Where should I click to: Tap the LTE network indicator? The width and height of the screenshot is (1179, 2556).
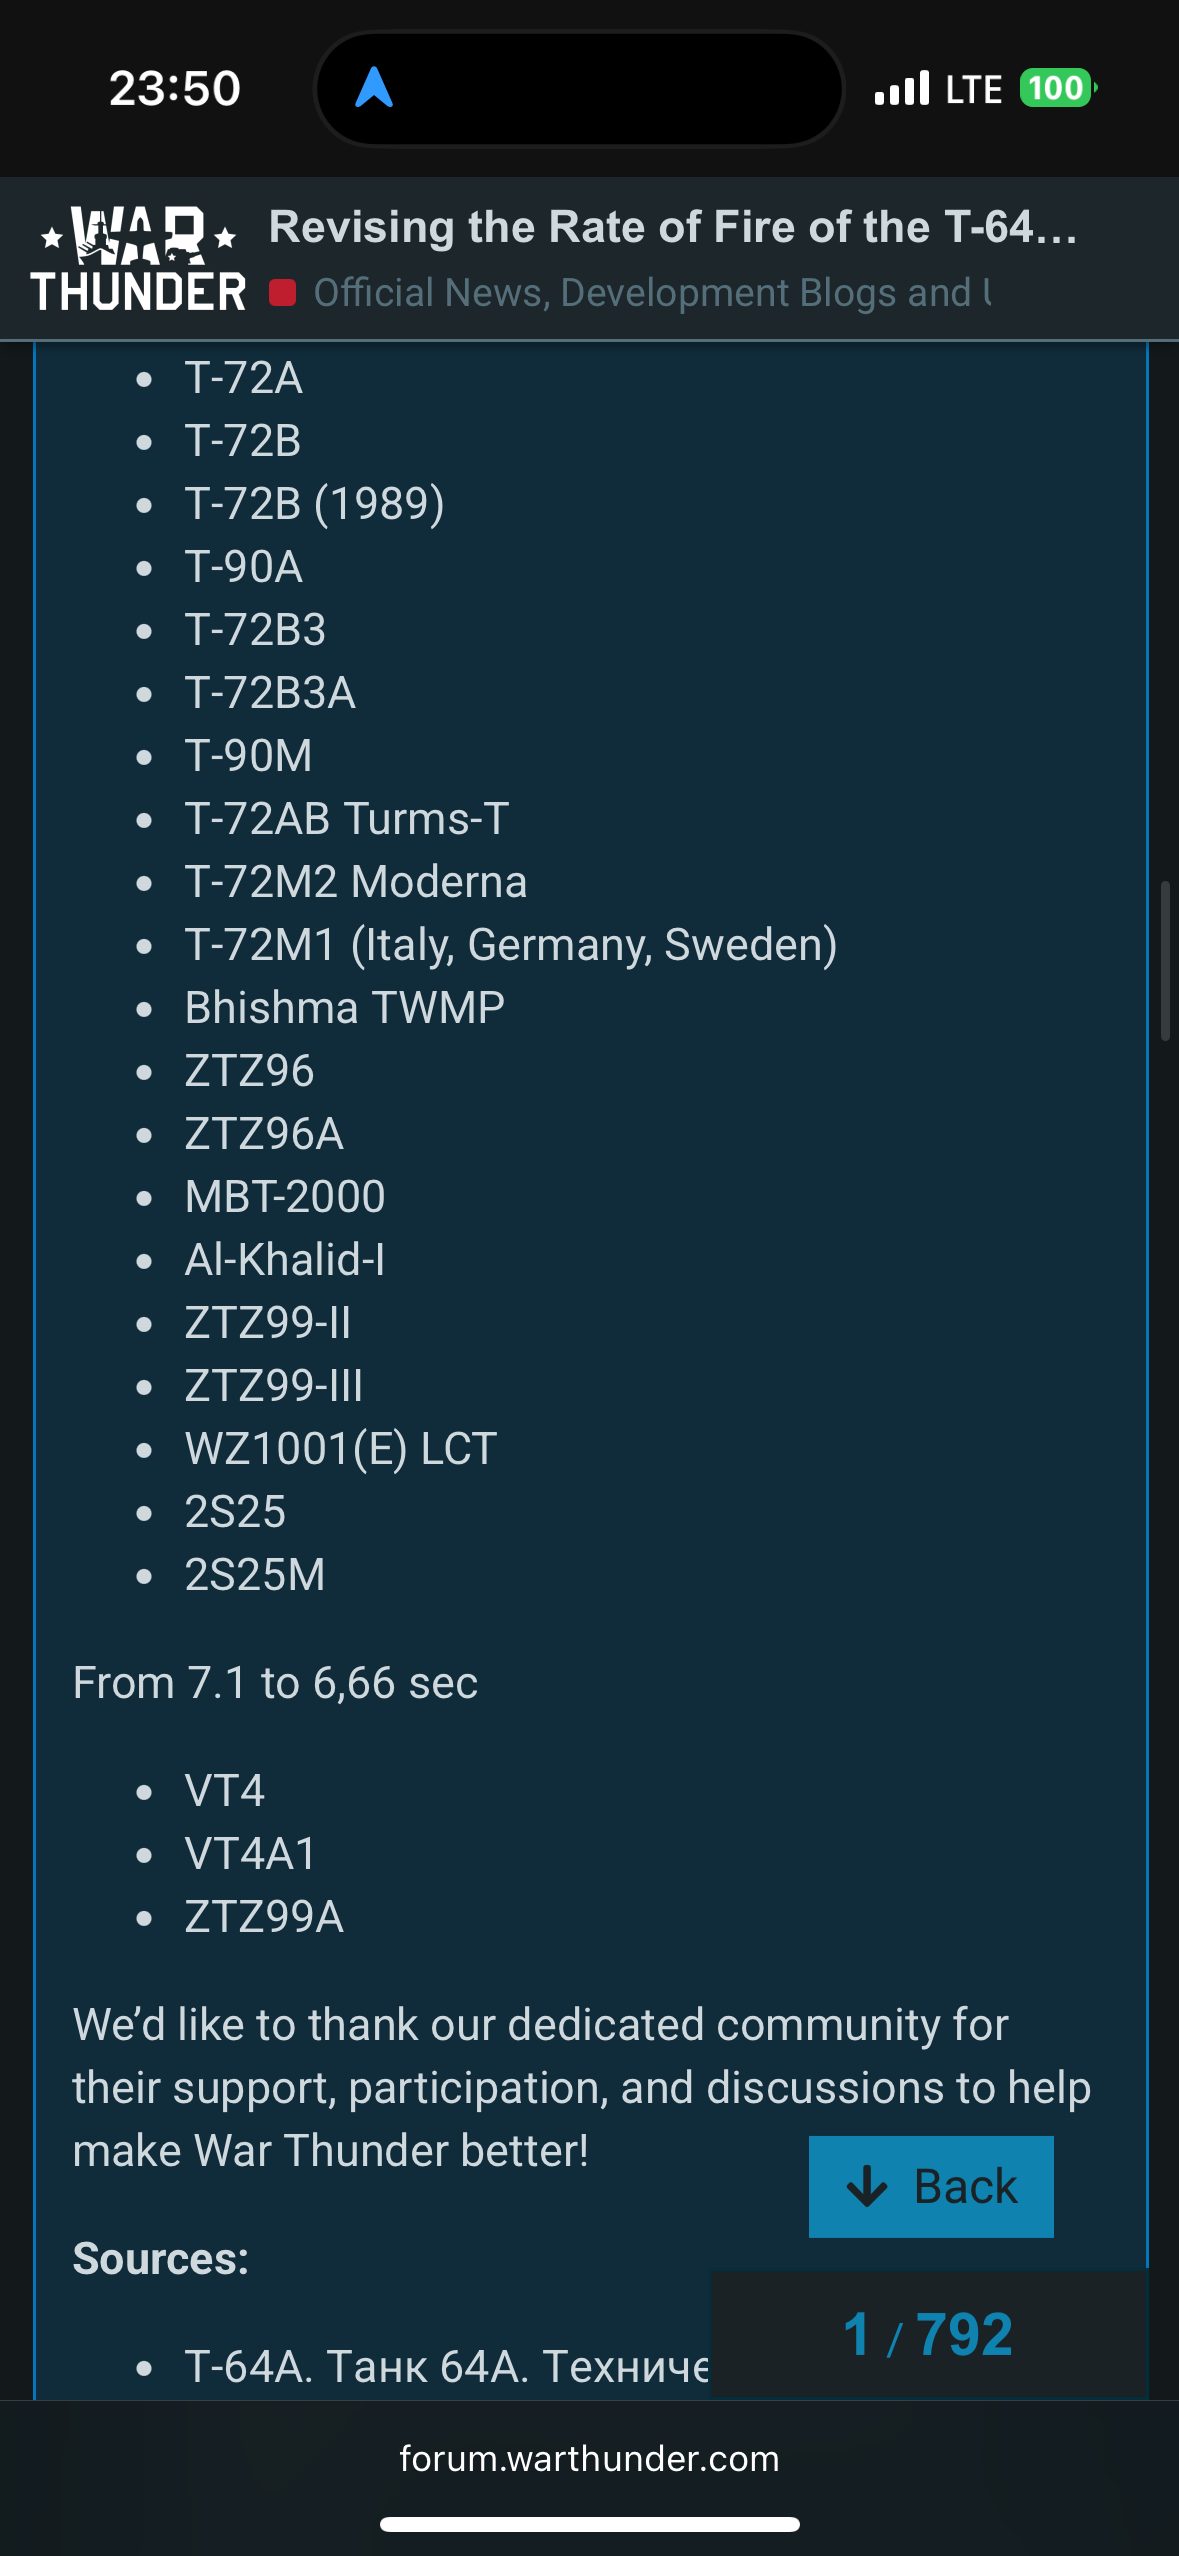pos(973,90)
